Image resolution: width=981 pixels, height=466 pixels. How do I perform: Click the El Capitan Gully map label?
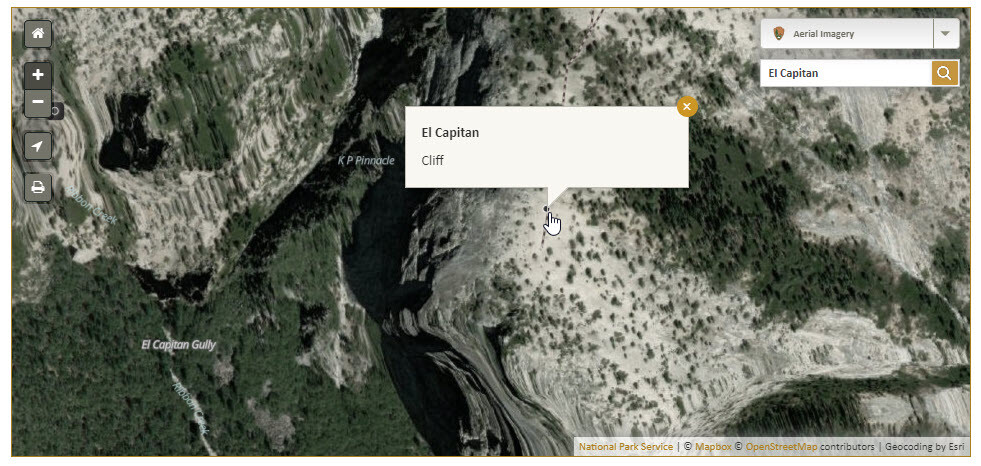point(178,345)
